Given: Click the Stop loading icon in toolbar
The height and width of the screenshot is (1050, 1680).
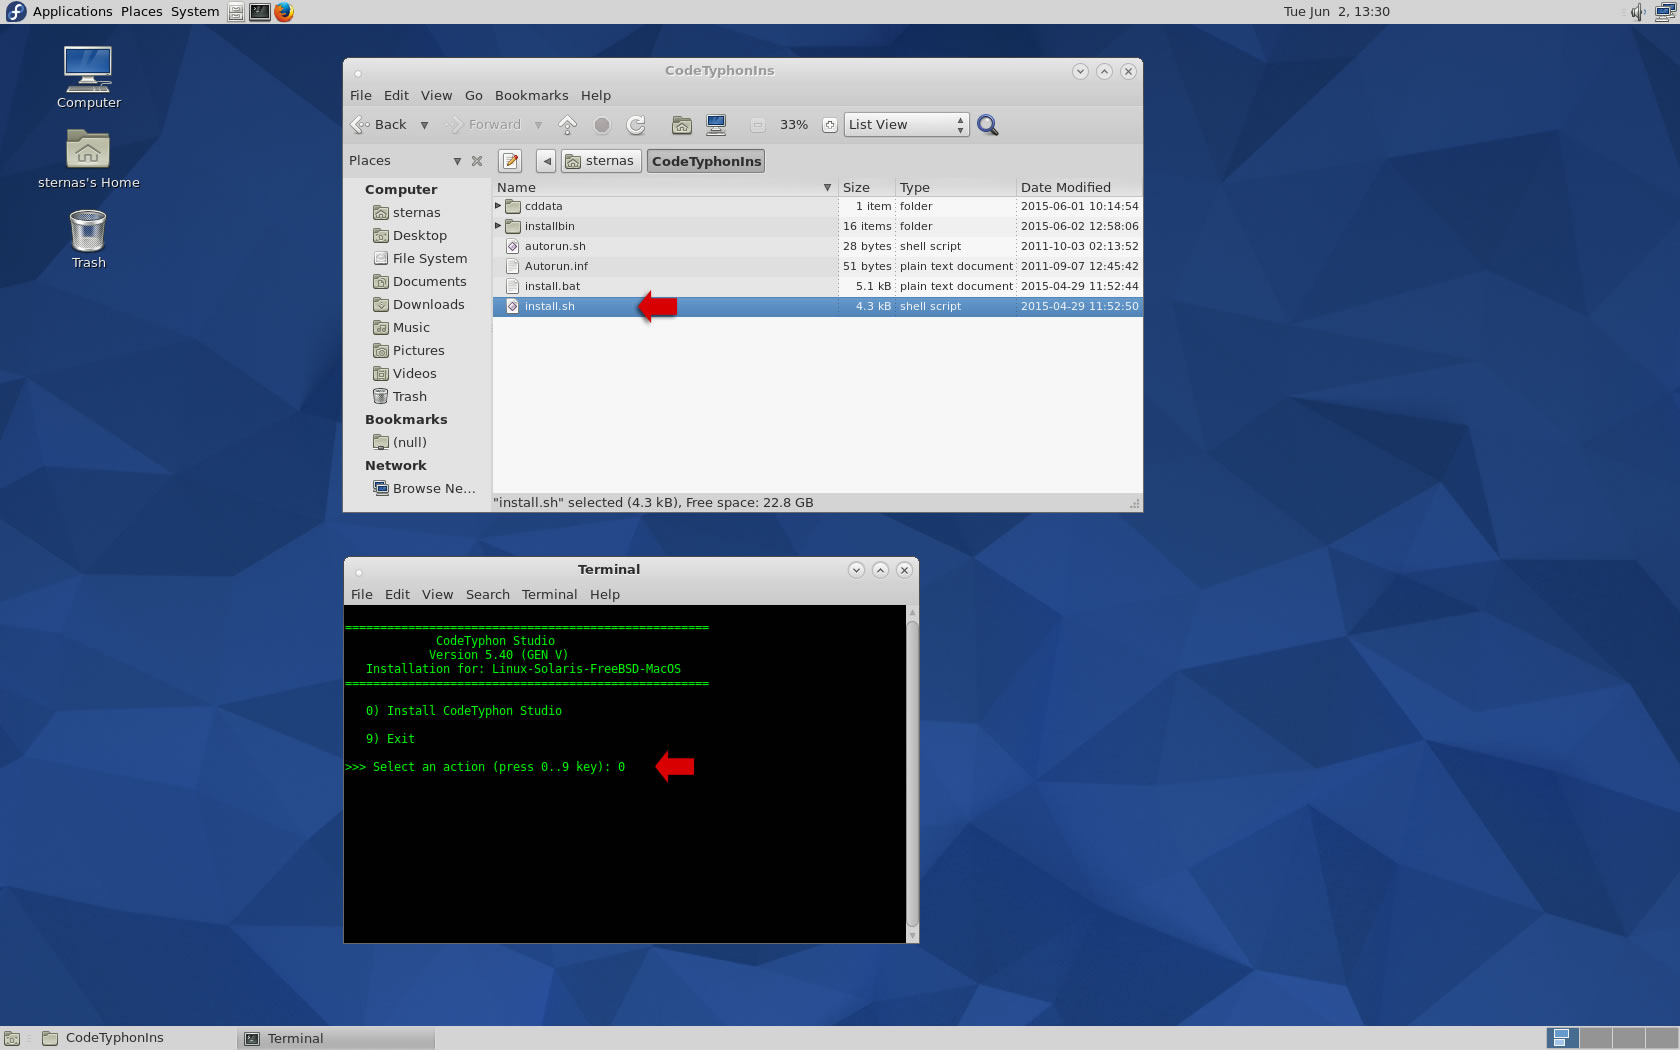Looking at the screenshot, I should 602,125.
